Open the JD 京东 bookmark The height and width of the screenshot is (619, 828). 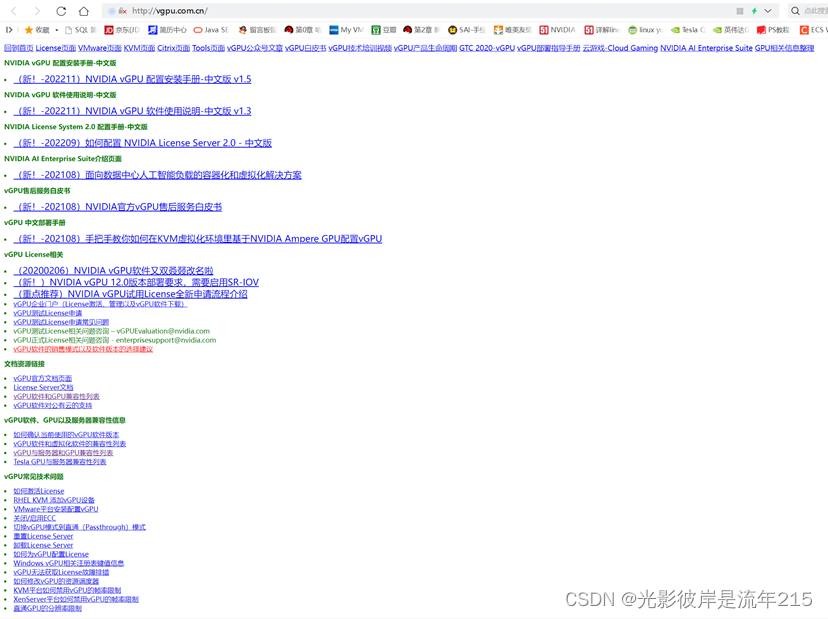(122, 30)
